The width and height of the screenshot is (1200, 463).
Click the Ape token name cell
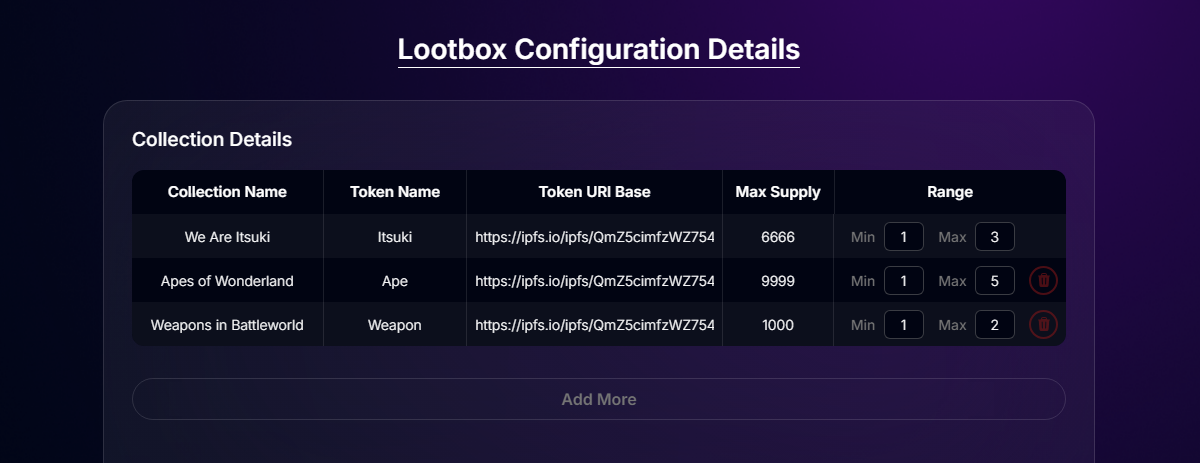point(395,281)
